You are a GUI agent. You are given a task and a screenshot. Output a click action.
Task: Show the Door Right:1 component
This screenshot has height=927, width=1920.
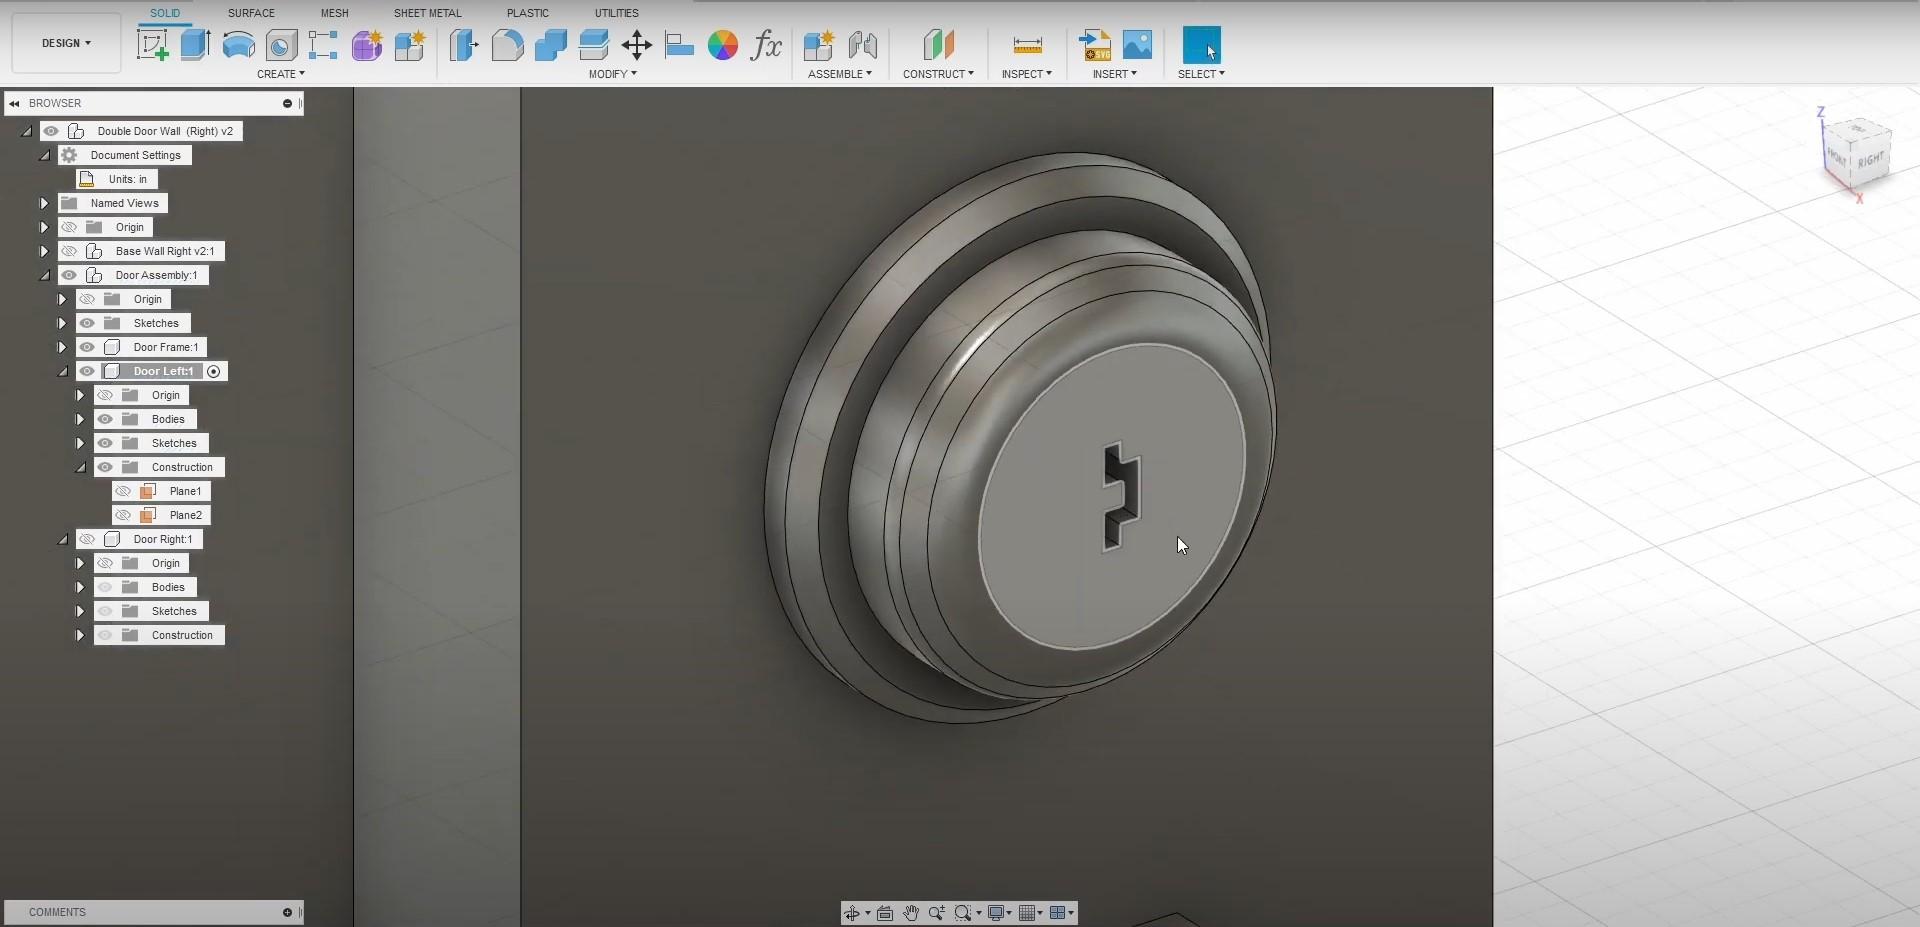pyautogui.click(x=87, y=539)
